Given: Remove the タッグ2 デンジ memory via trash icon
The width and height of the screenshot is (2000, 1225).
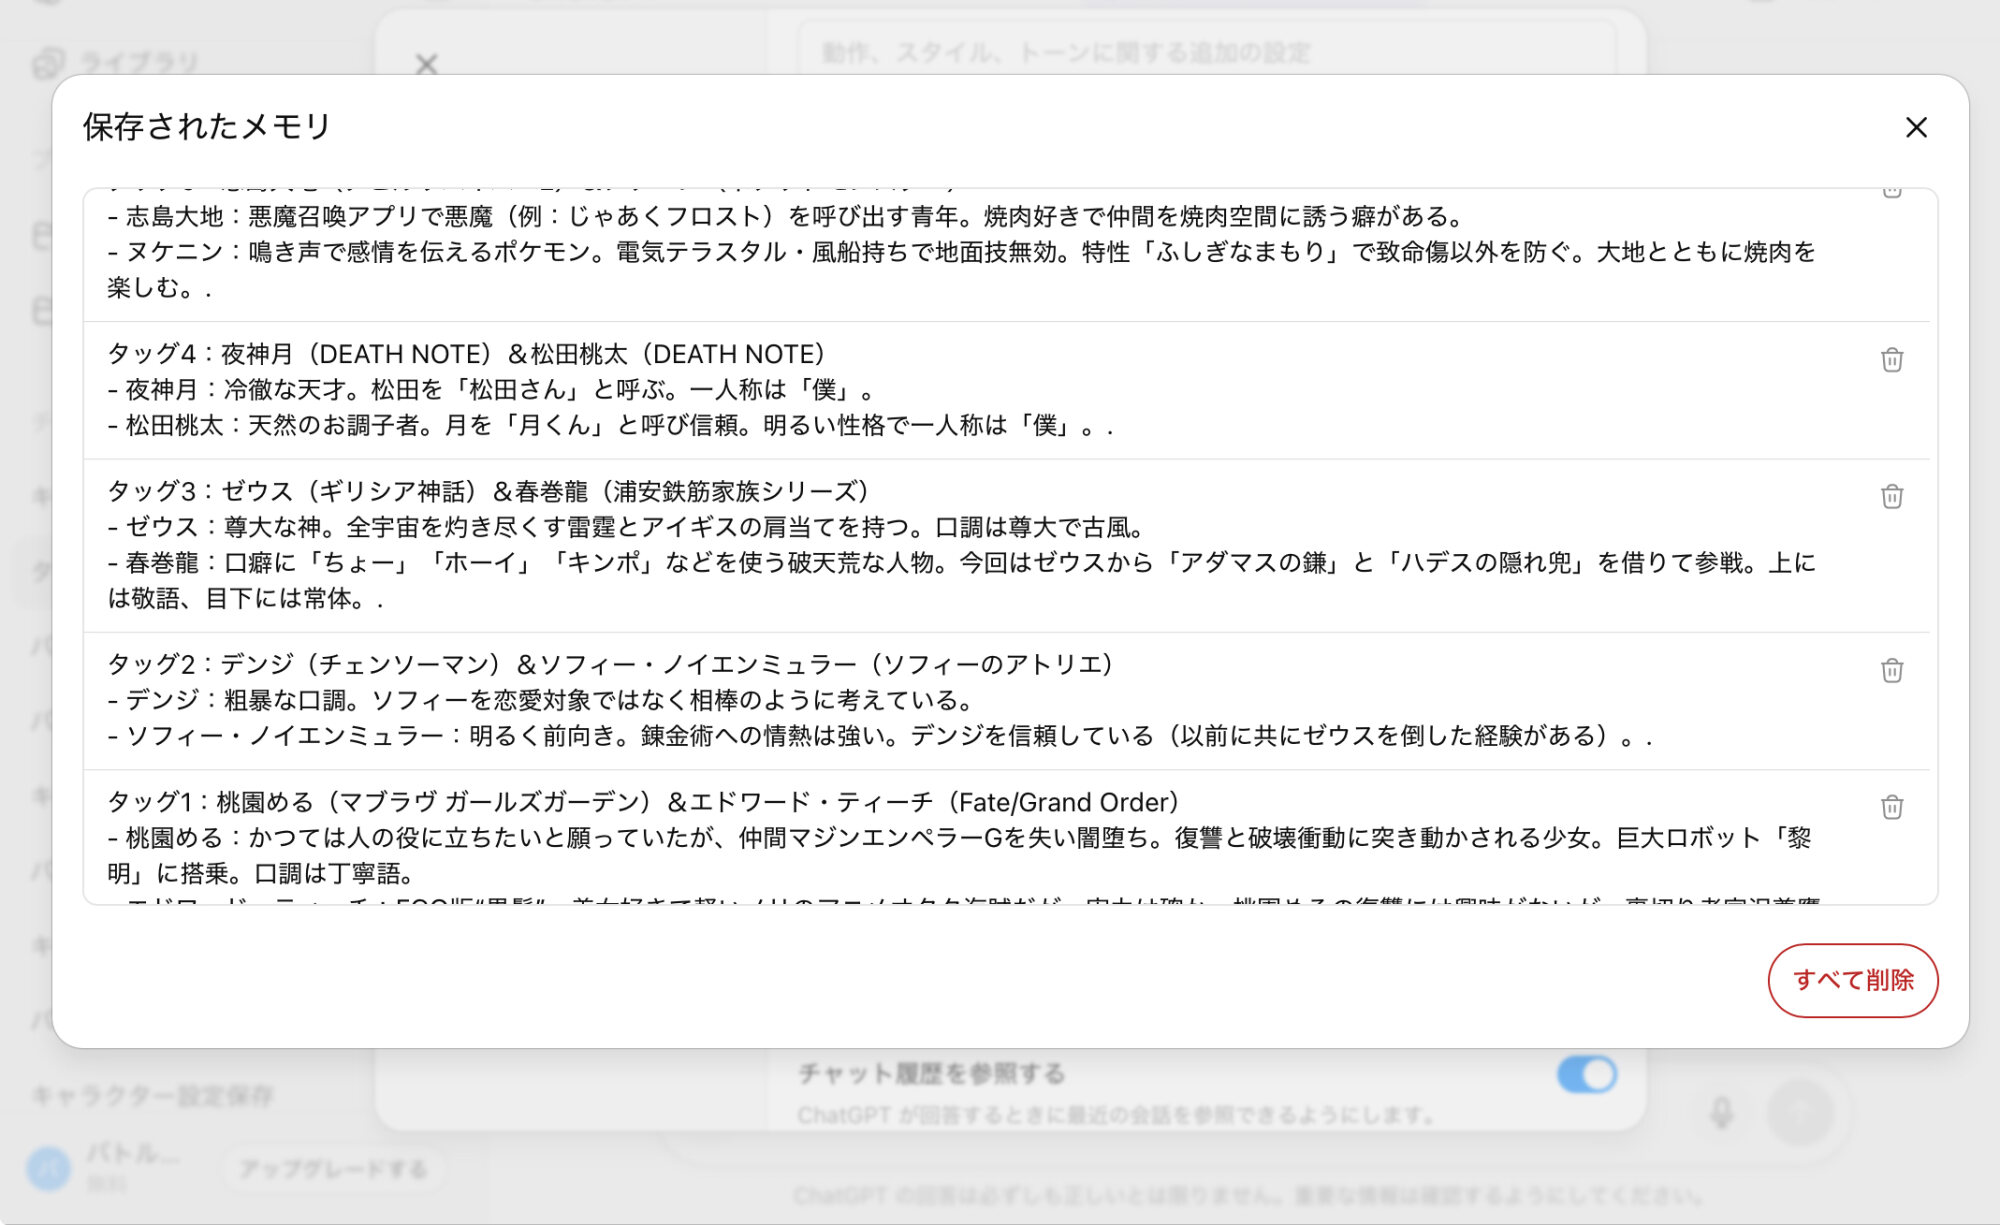Looking at the screenshot, I should (x=1891, y=671).
